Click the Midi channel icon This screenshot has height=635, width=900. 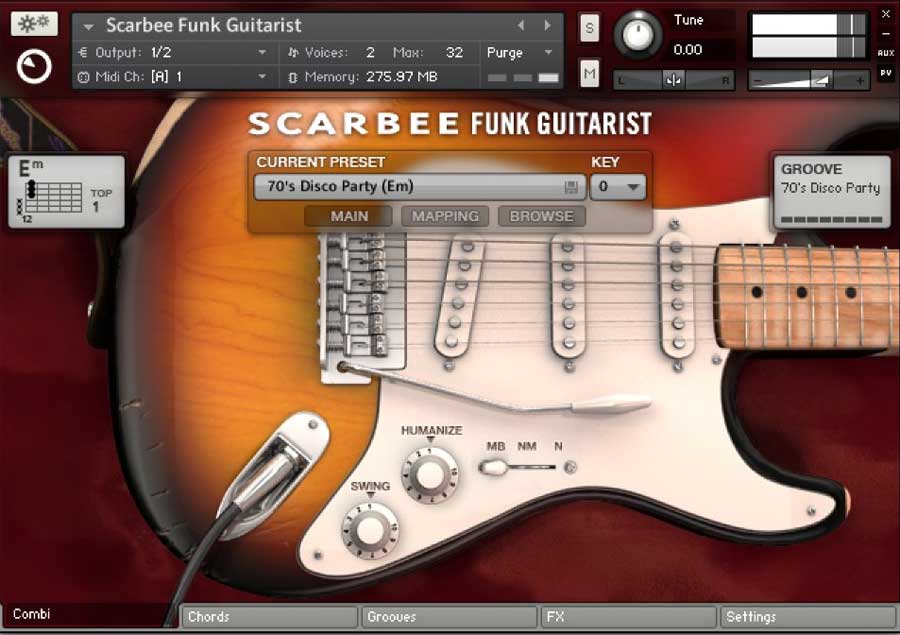tap(83, 76)
